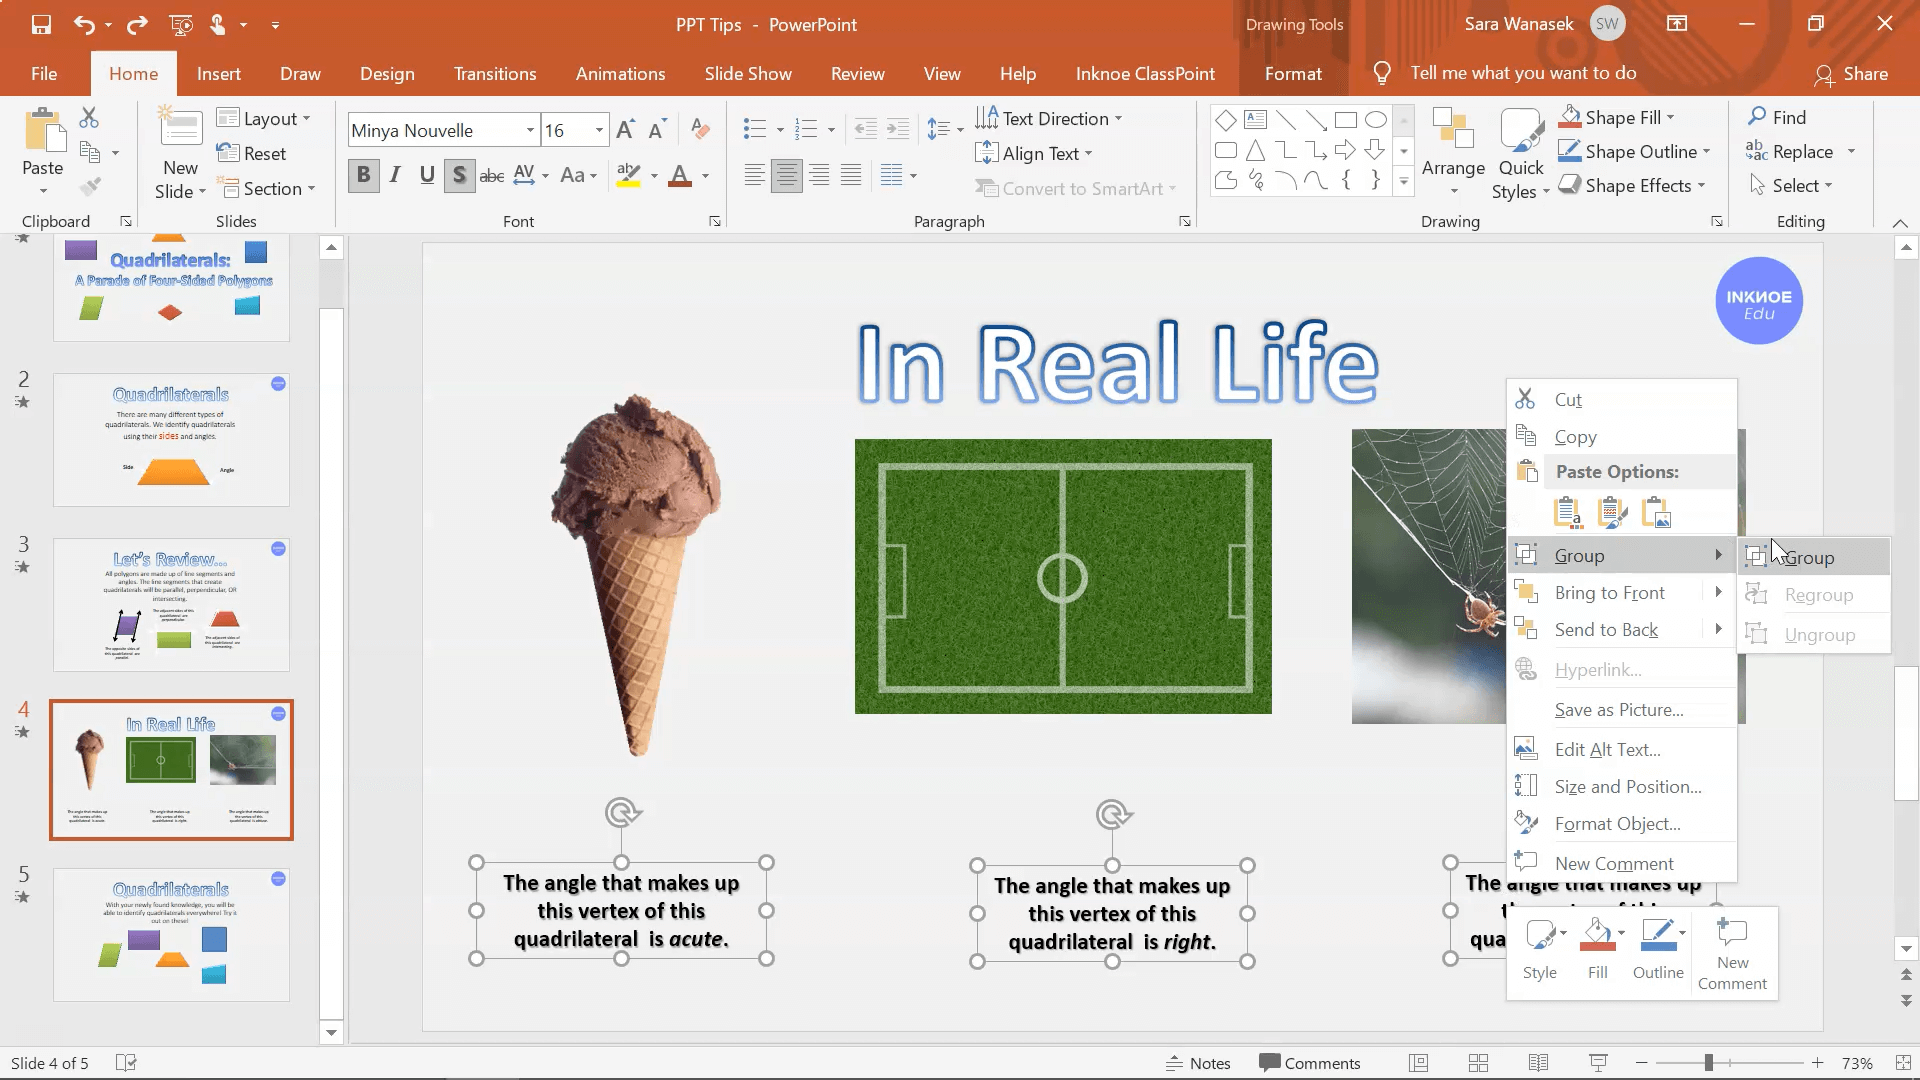The width and height of the screenshot is (1920, 1080).
Task: Select slide 3 thumbnail in panel
Action: (171, 607)
